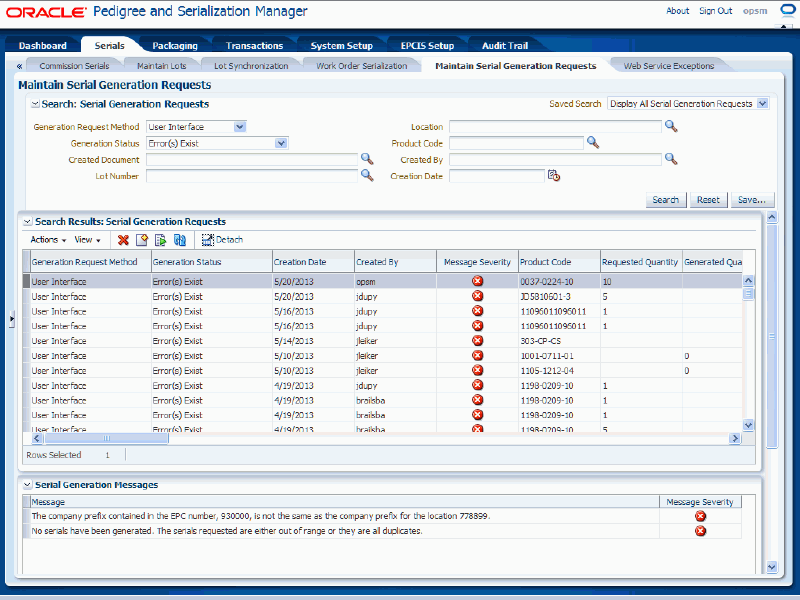Click the Search button
Image resolution: width=800 pixels, height=600 pixels.
point(666,200)
